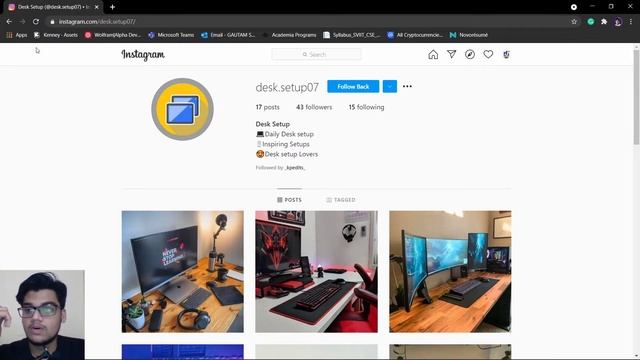Close the Desk Setup tab
The width and height of the screenshot is (640, 360).
point(97,7)
